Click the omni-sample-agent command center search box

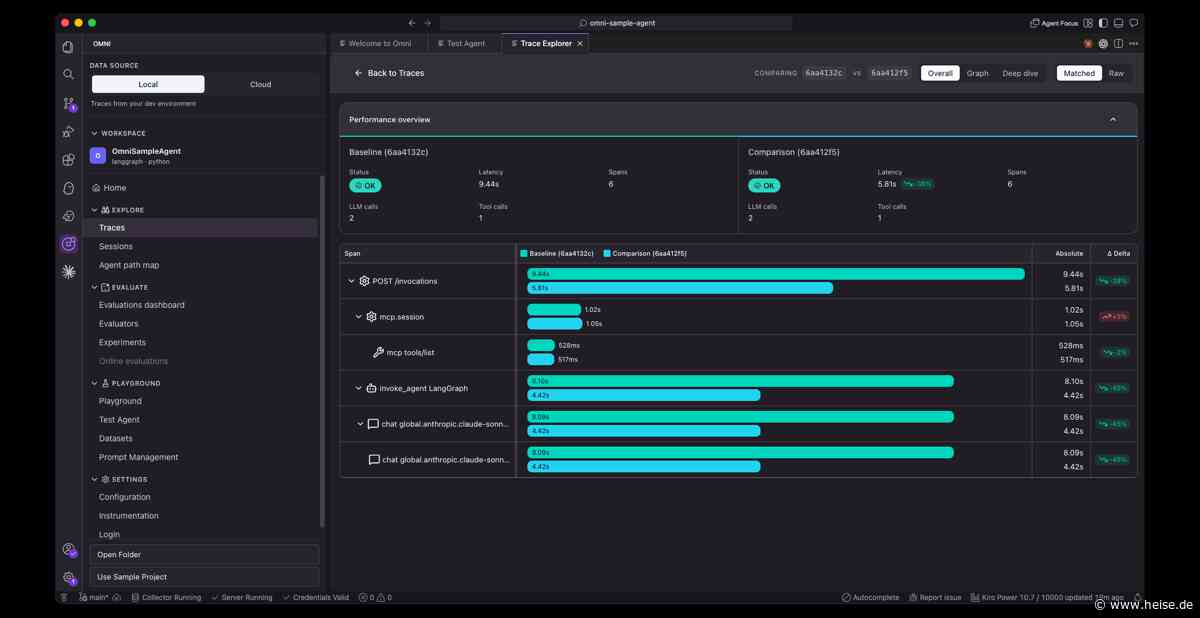coord(616,22)
